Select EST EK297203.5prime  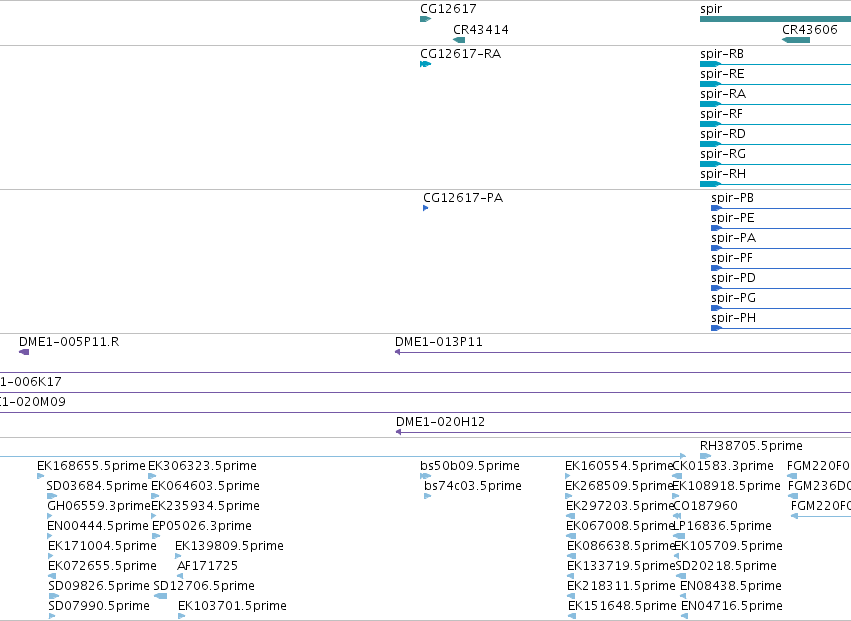click(620, 506)
